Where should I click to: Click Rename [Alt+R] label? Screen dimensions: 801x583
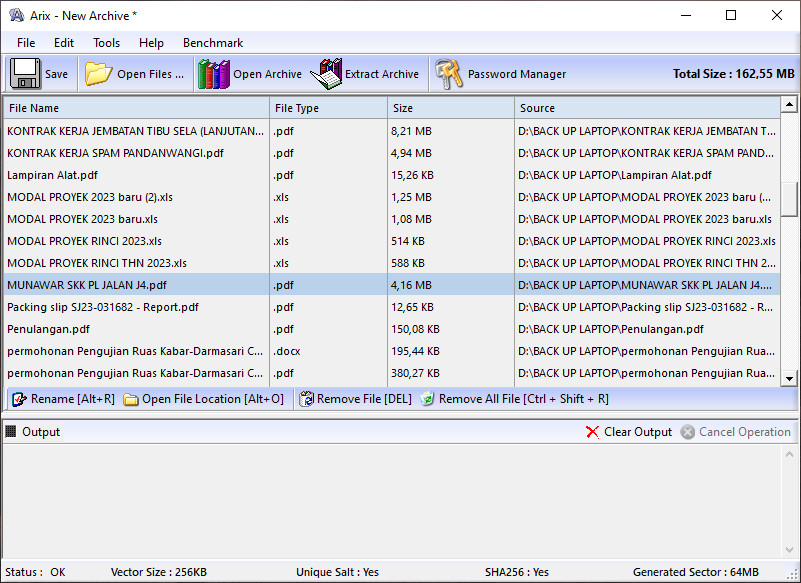(73, 399)
